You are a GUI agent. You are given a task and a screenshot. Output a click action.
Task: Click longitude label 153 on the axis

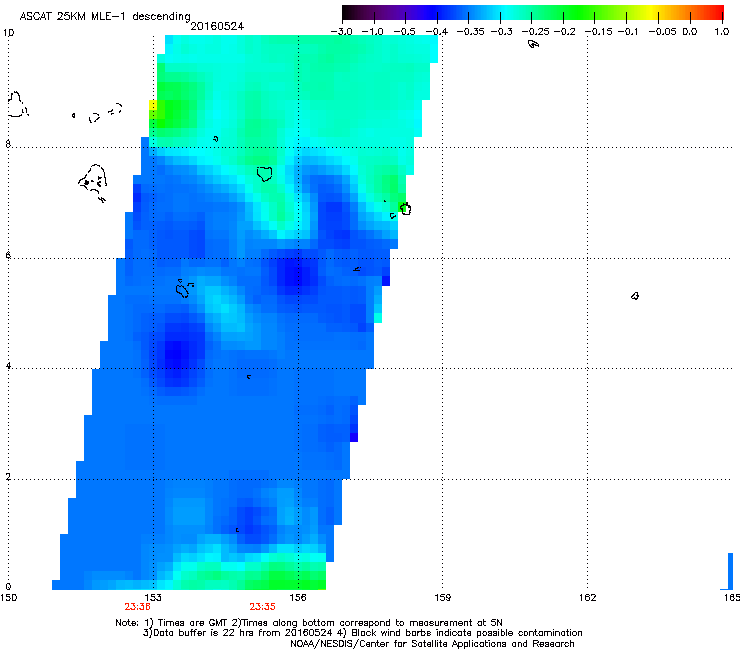coord(153,598)
